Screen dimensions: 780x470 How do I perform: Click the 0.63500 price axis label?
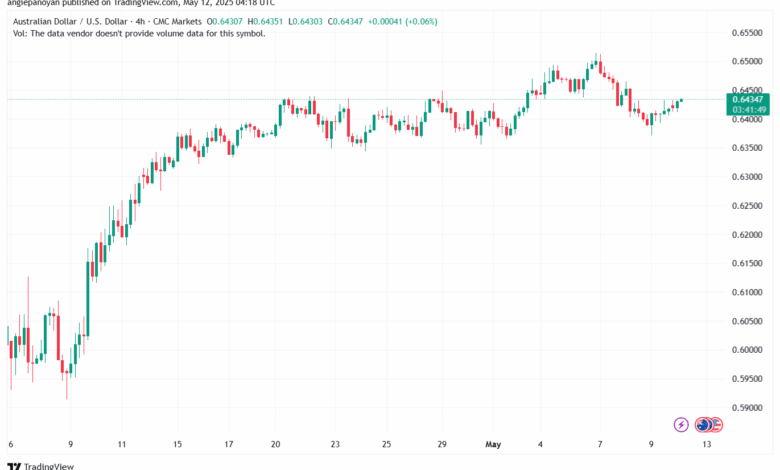coord(747,148)
